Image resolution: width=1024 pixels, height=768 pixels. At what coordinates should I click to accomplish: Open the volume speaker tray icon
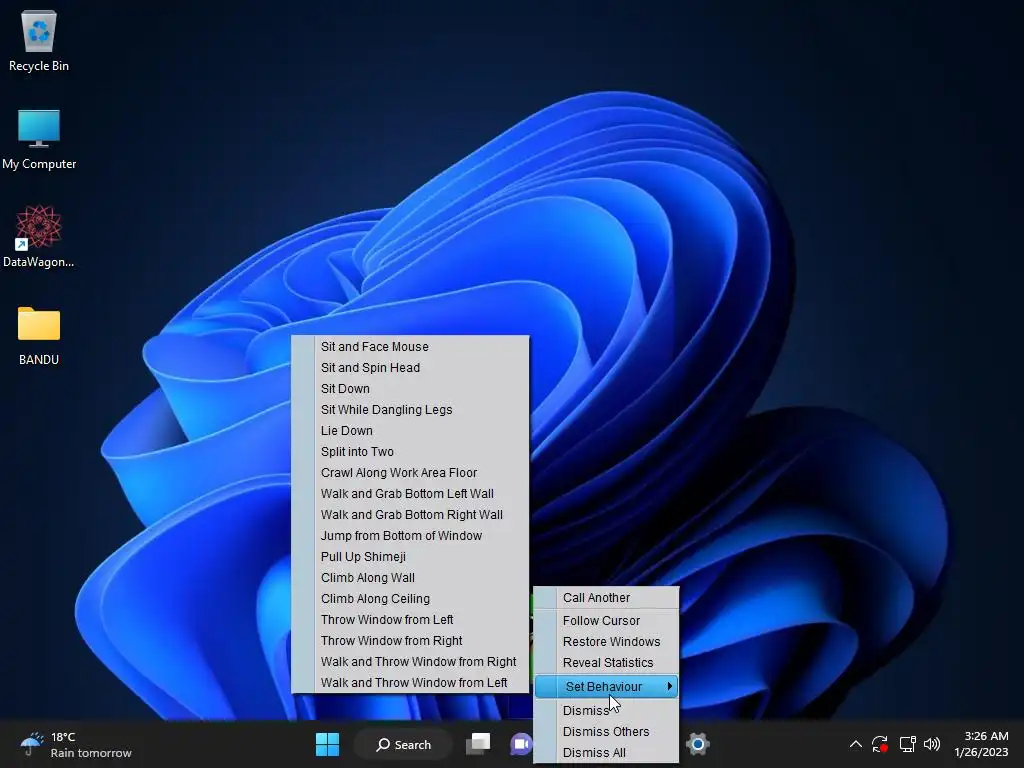pyautogui.click(x=932, y=744)
